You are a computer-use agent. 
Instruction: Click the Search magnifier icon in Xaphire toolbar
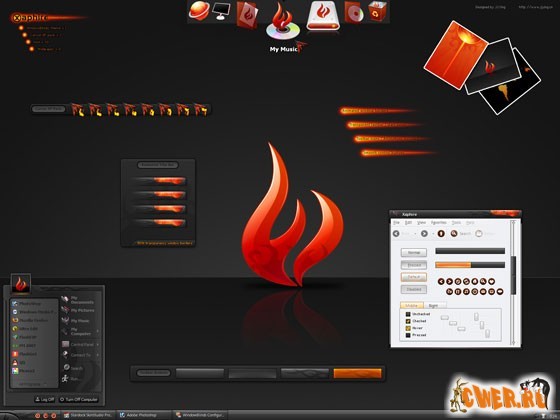454,234
